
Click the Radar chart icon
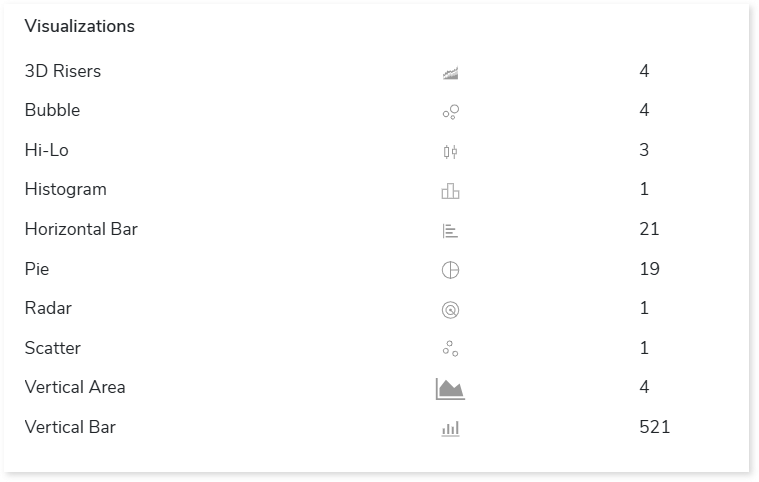pos(450,310)
